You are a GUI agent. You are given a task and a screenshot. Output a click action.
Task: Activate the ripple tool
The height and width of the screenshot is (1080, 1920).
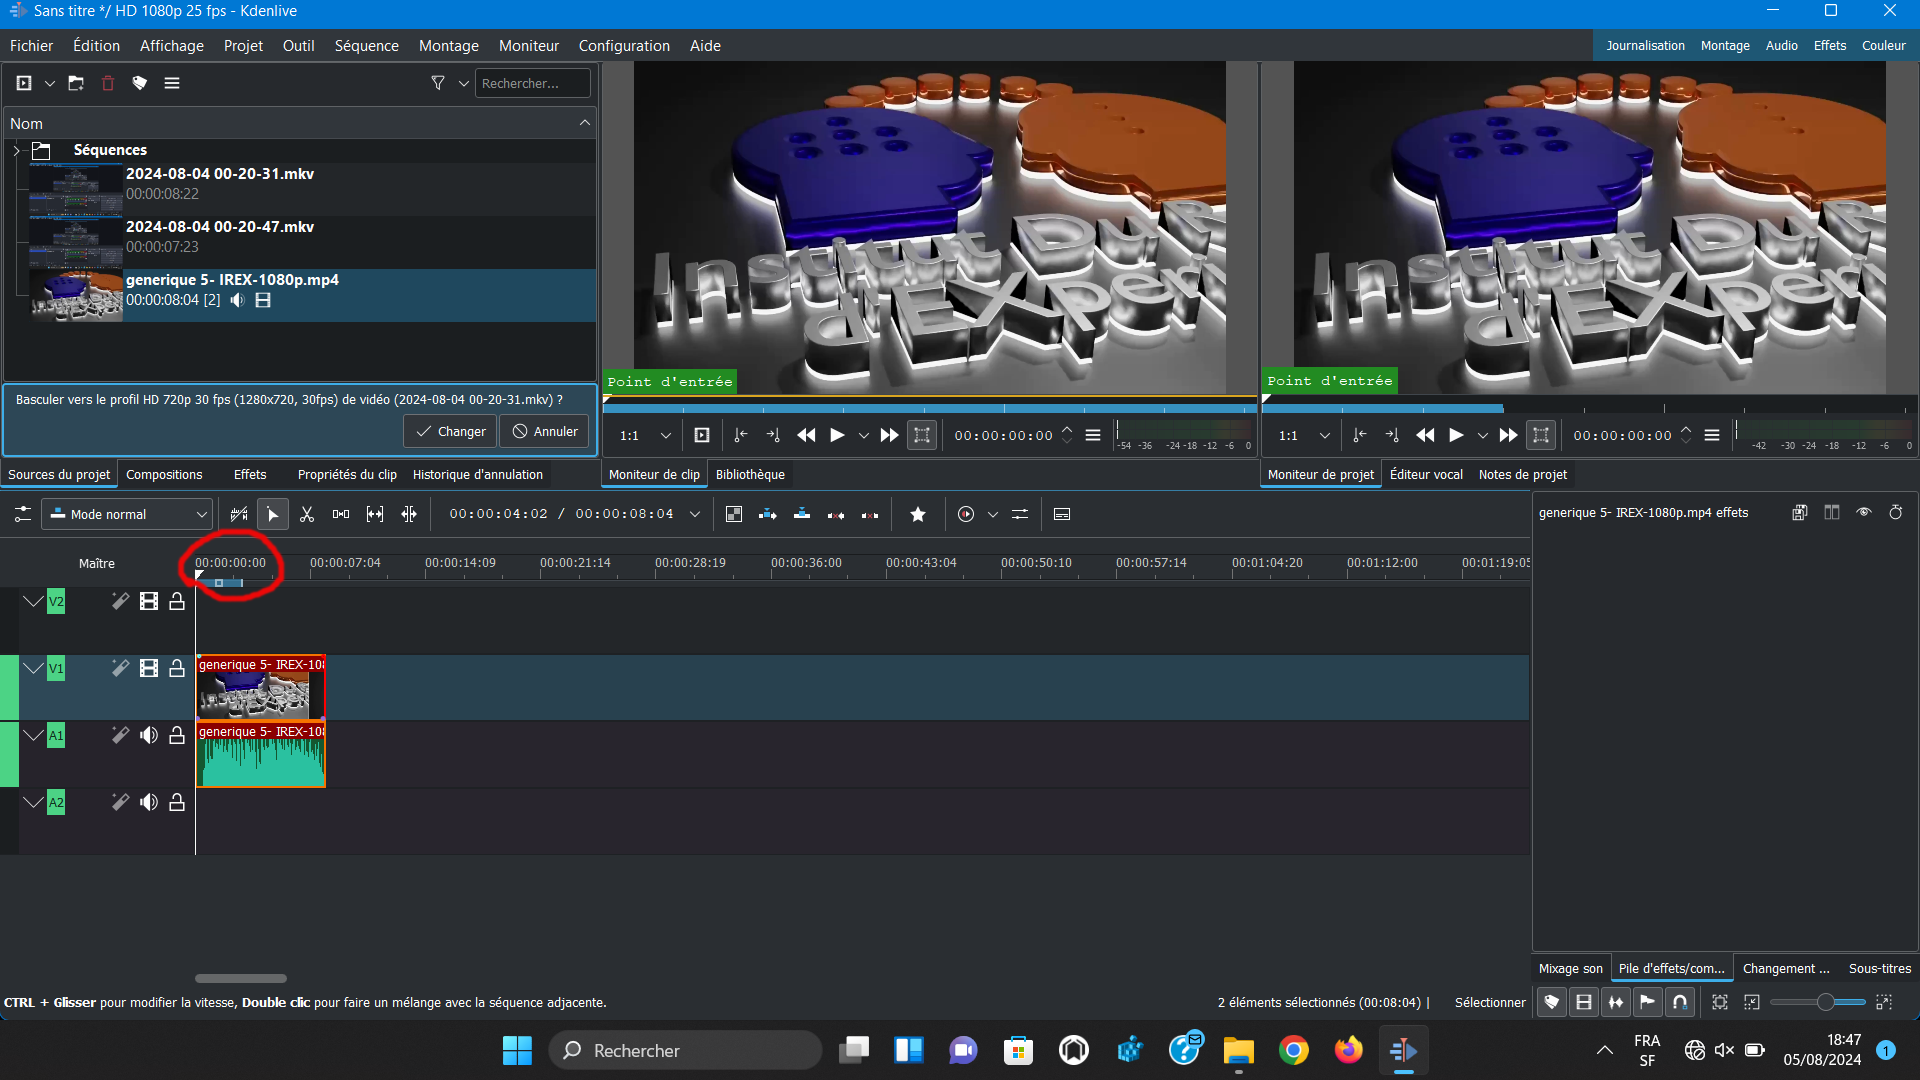(x=409, y=514)
